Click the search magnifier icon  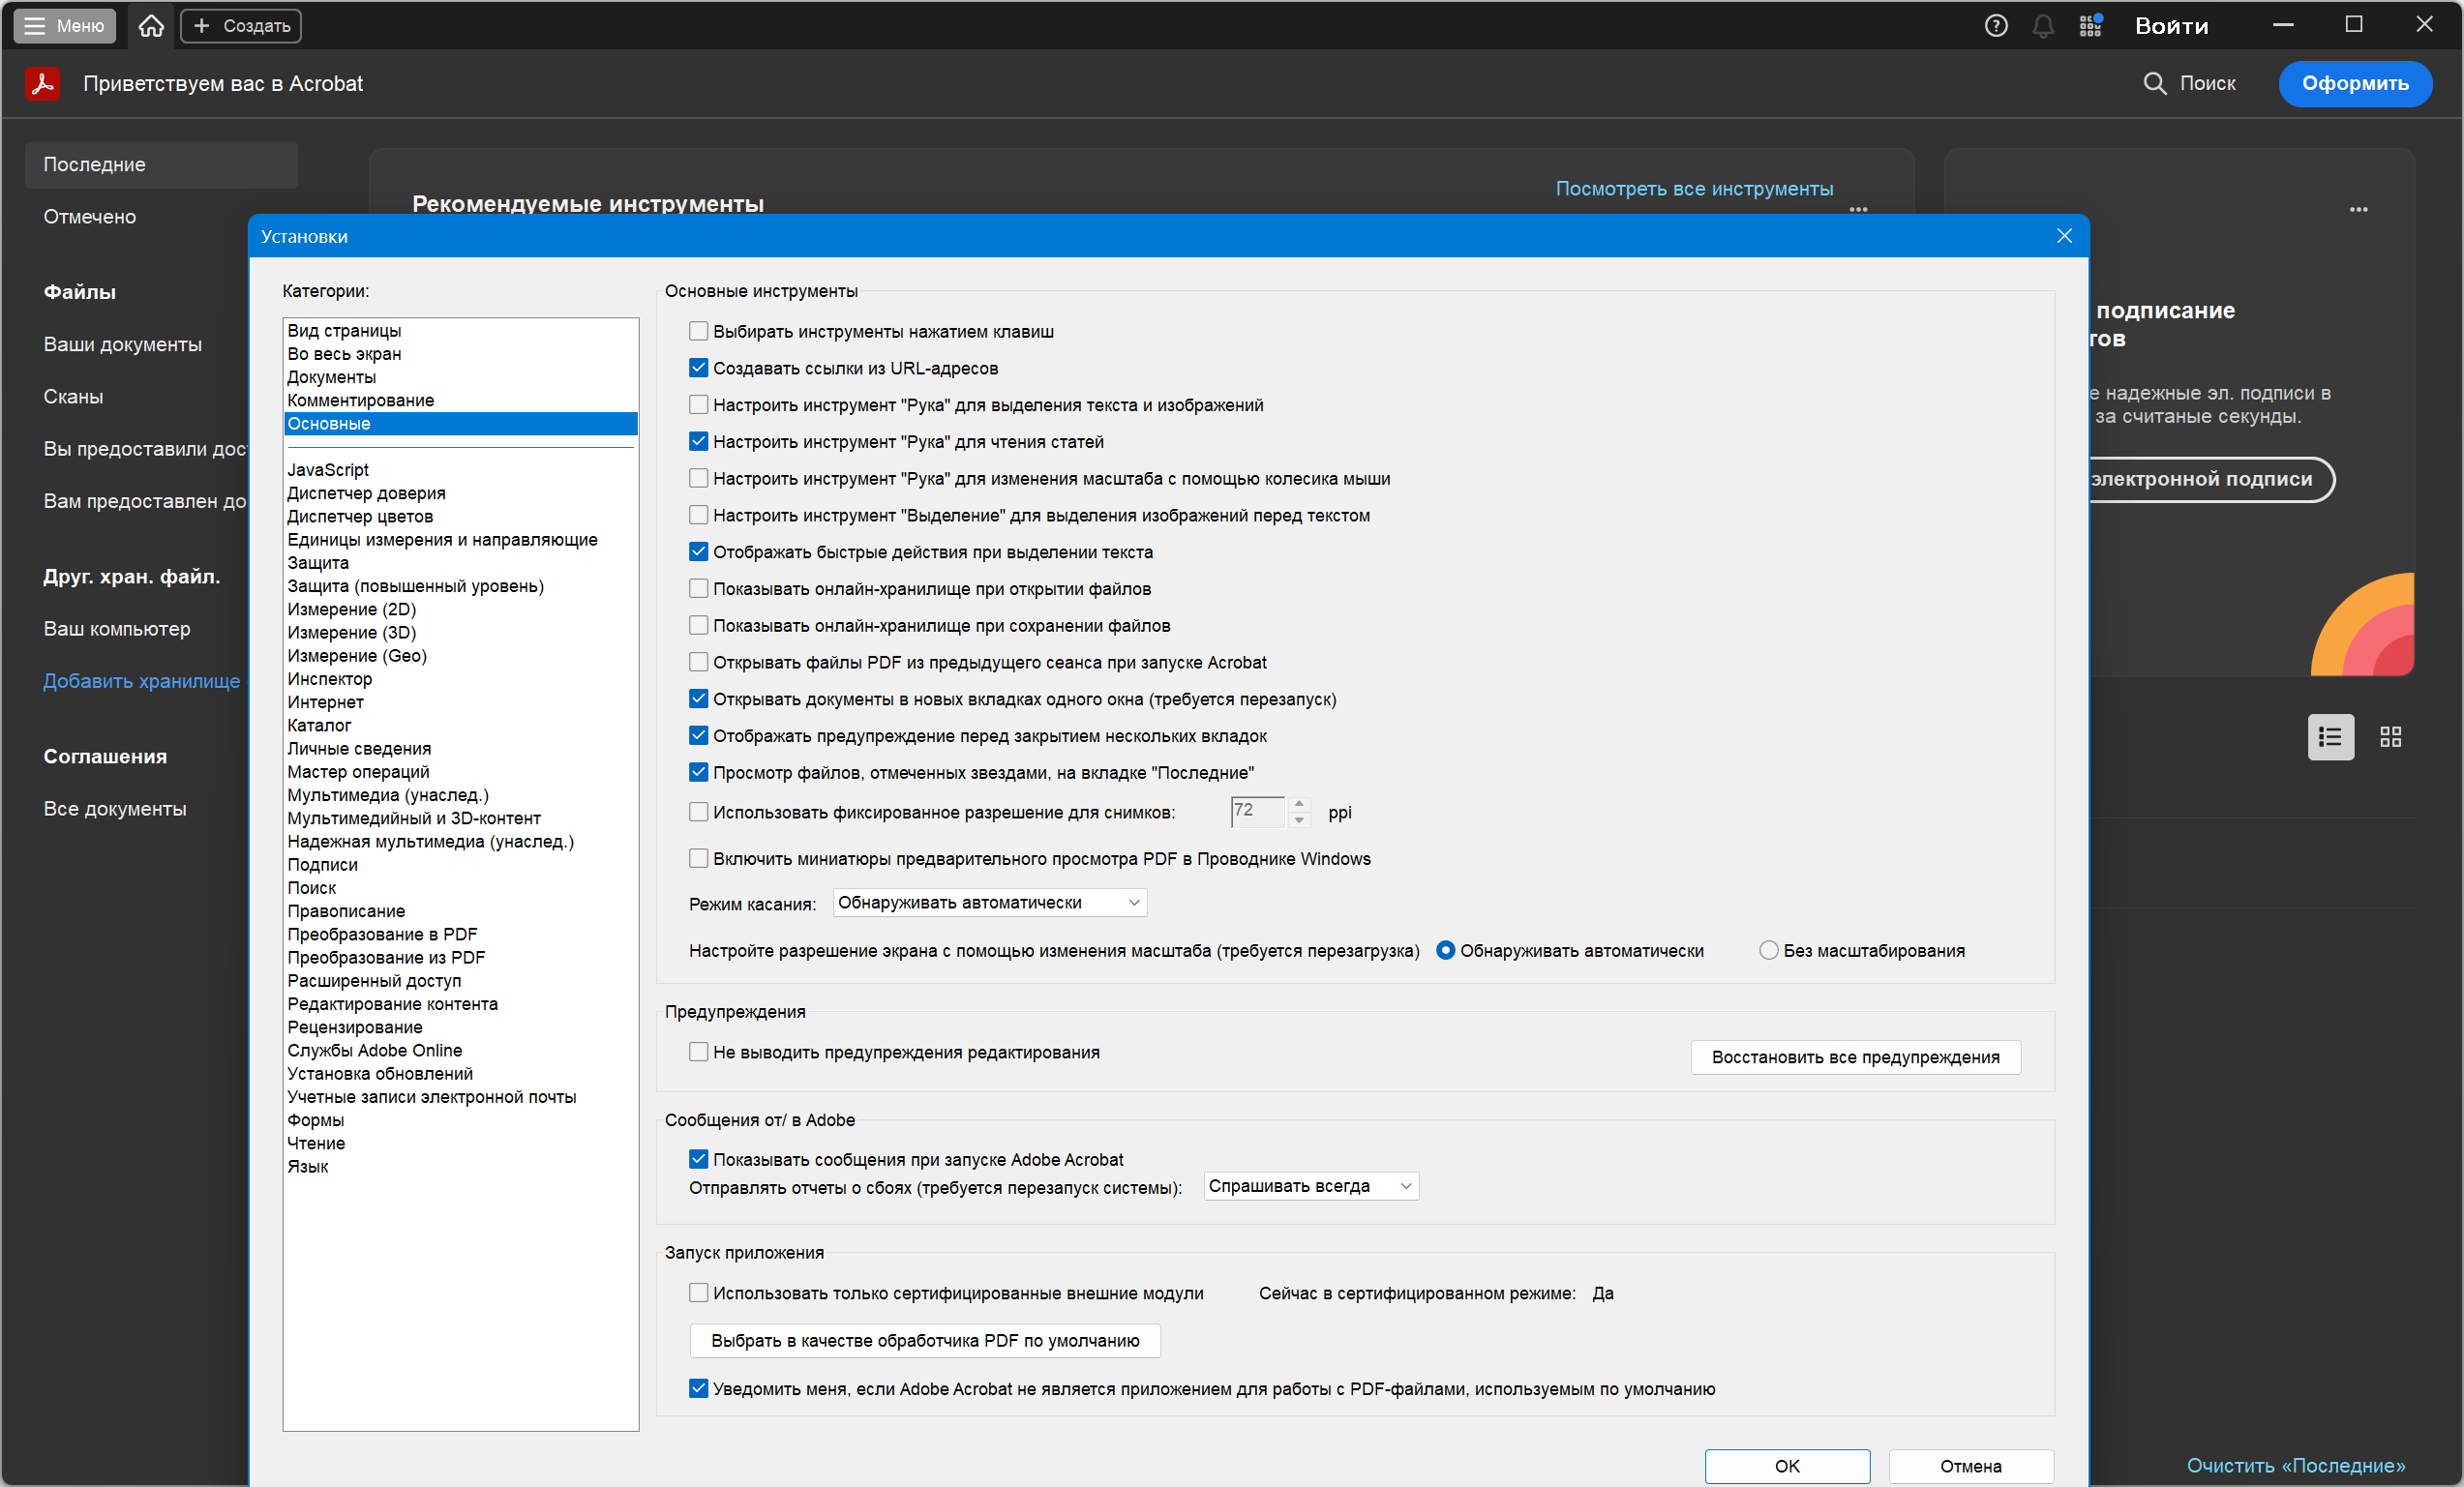point(2154,83)
